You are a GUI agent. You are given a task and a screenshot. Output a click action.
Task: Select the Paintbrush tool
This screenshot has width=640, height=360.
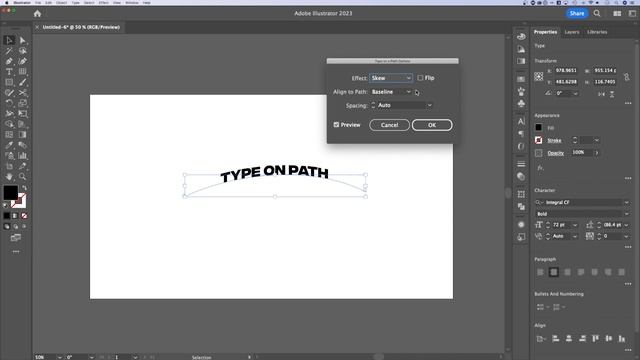coord(22,82)
